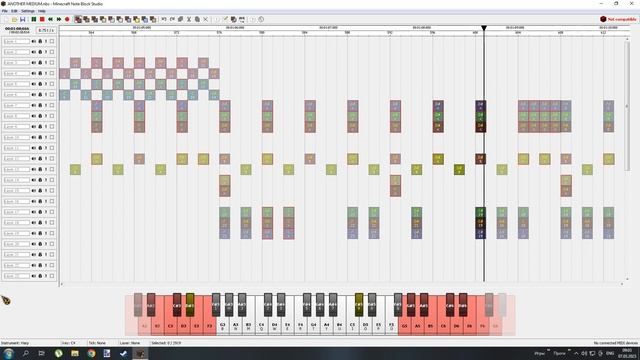The height and width of the screenshot is (360, 640).
Task: Open the Help menu
Action: [42, 11]
